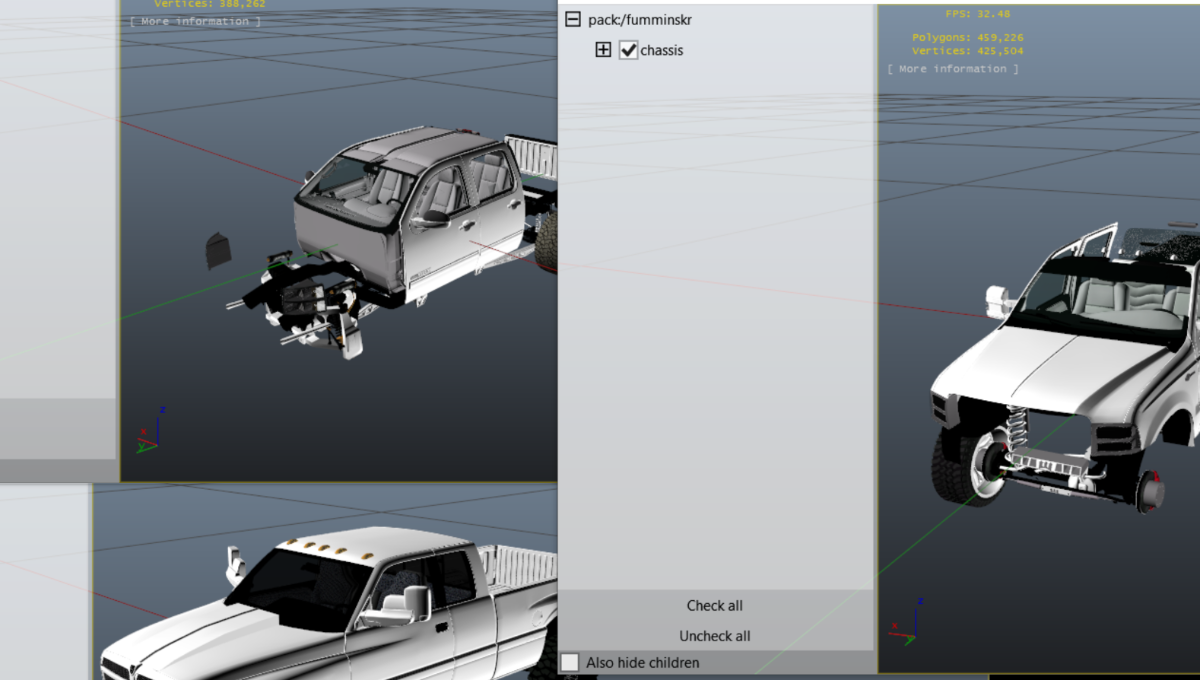Select the chassis item label
This screenshot has height=680, width=1200.
tap(661, 50)
